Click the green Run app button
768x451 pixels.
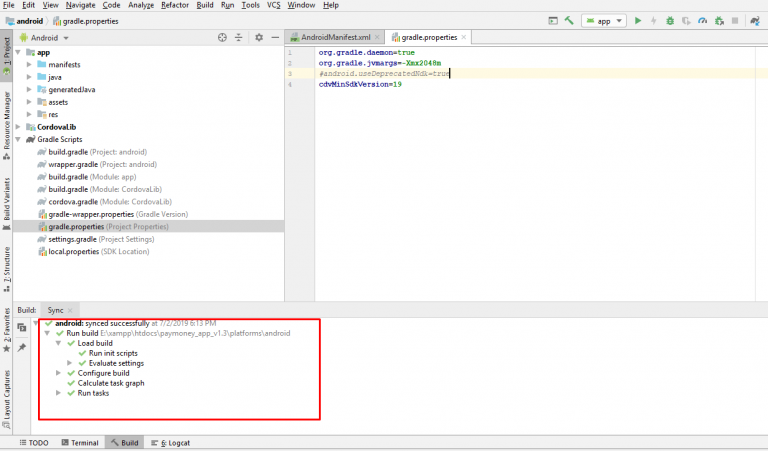tap(638, 20)
